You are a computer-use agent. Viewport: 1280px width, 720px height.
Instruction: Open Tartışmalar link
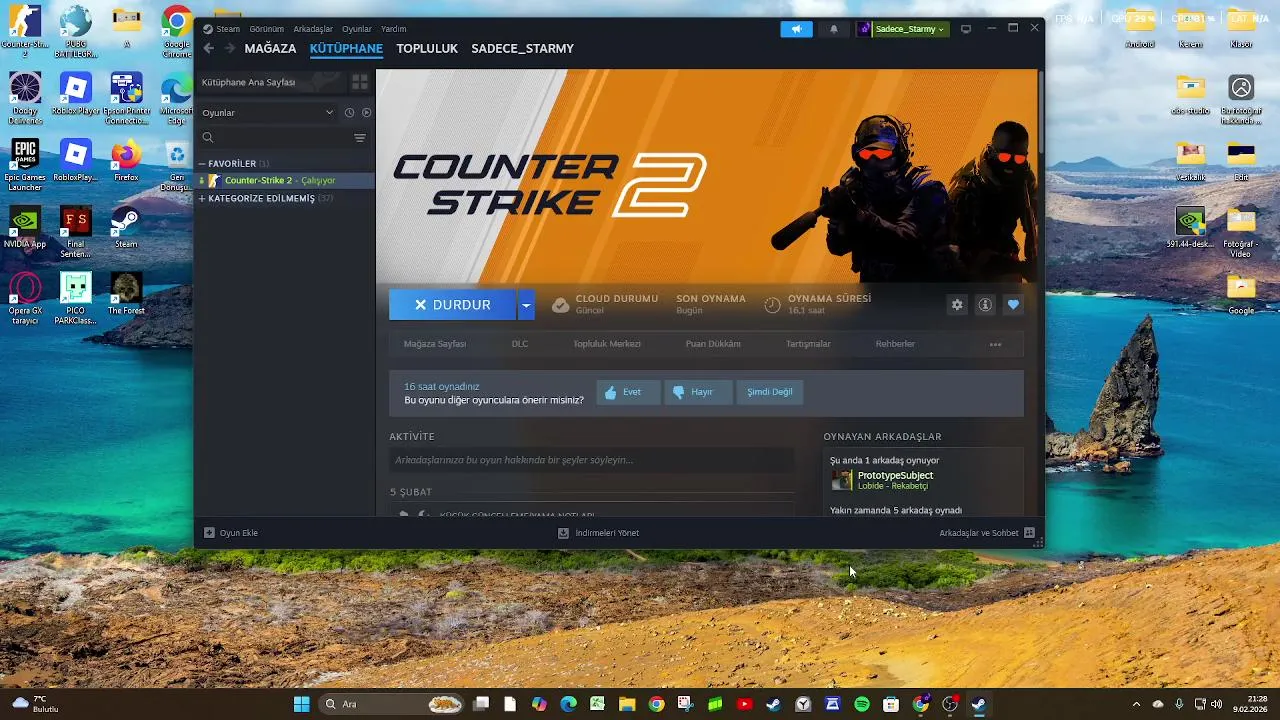[x=808, y=344]
